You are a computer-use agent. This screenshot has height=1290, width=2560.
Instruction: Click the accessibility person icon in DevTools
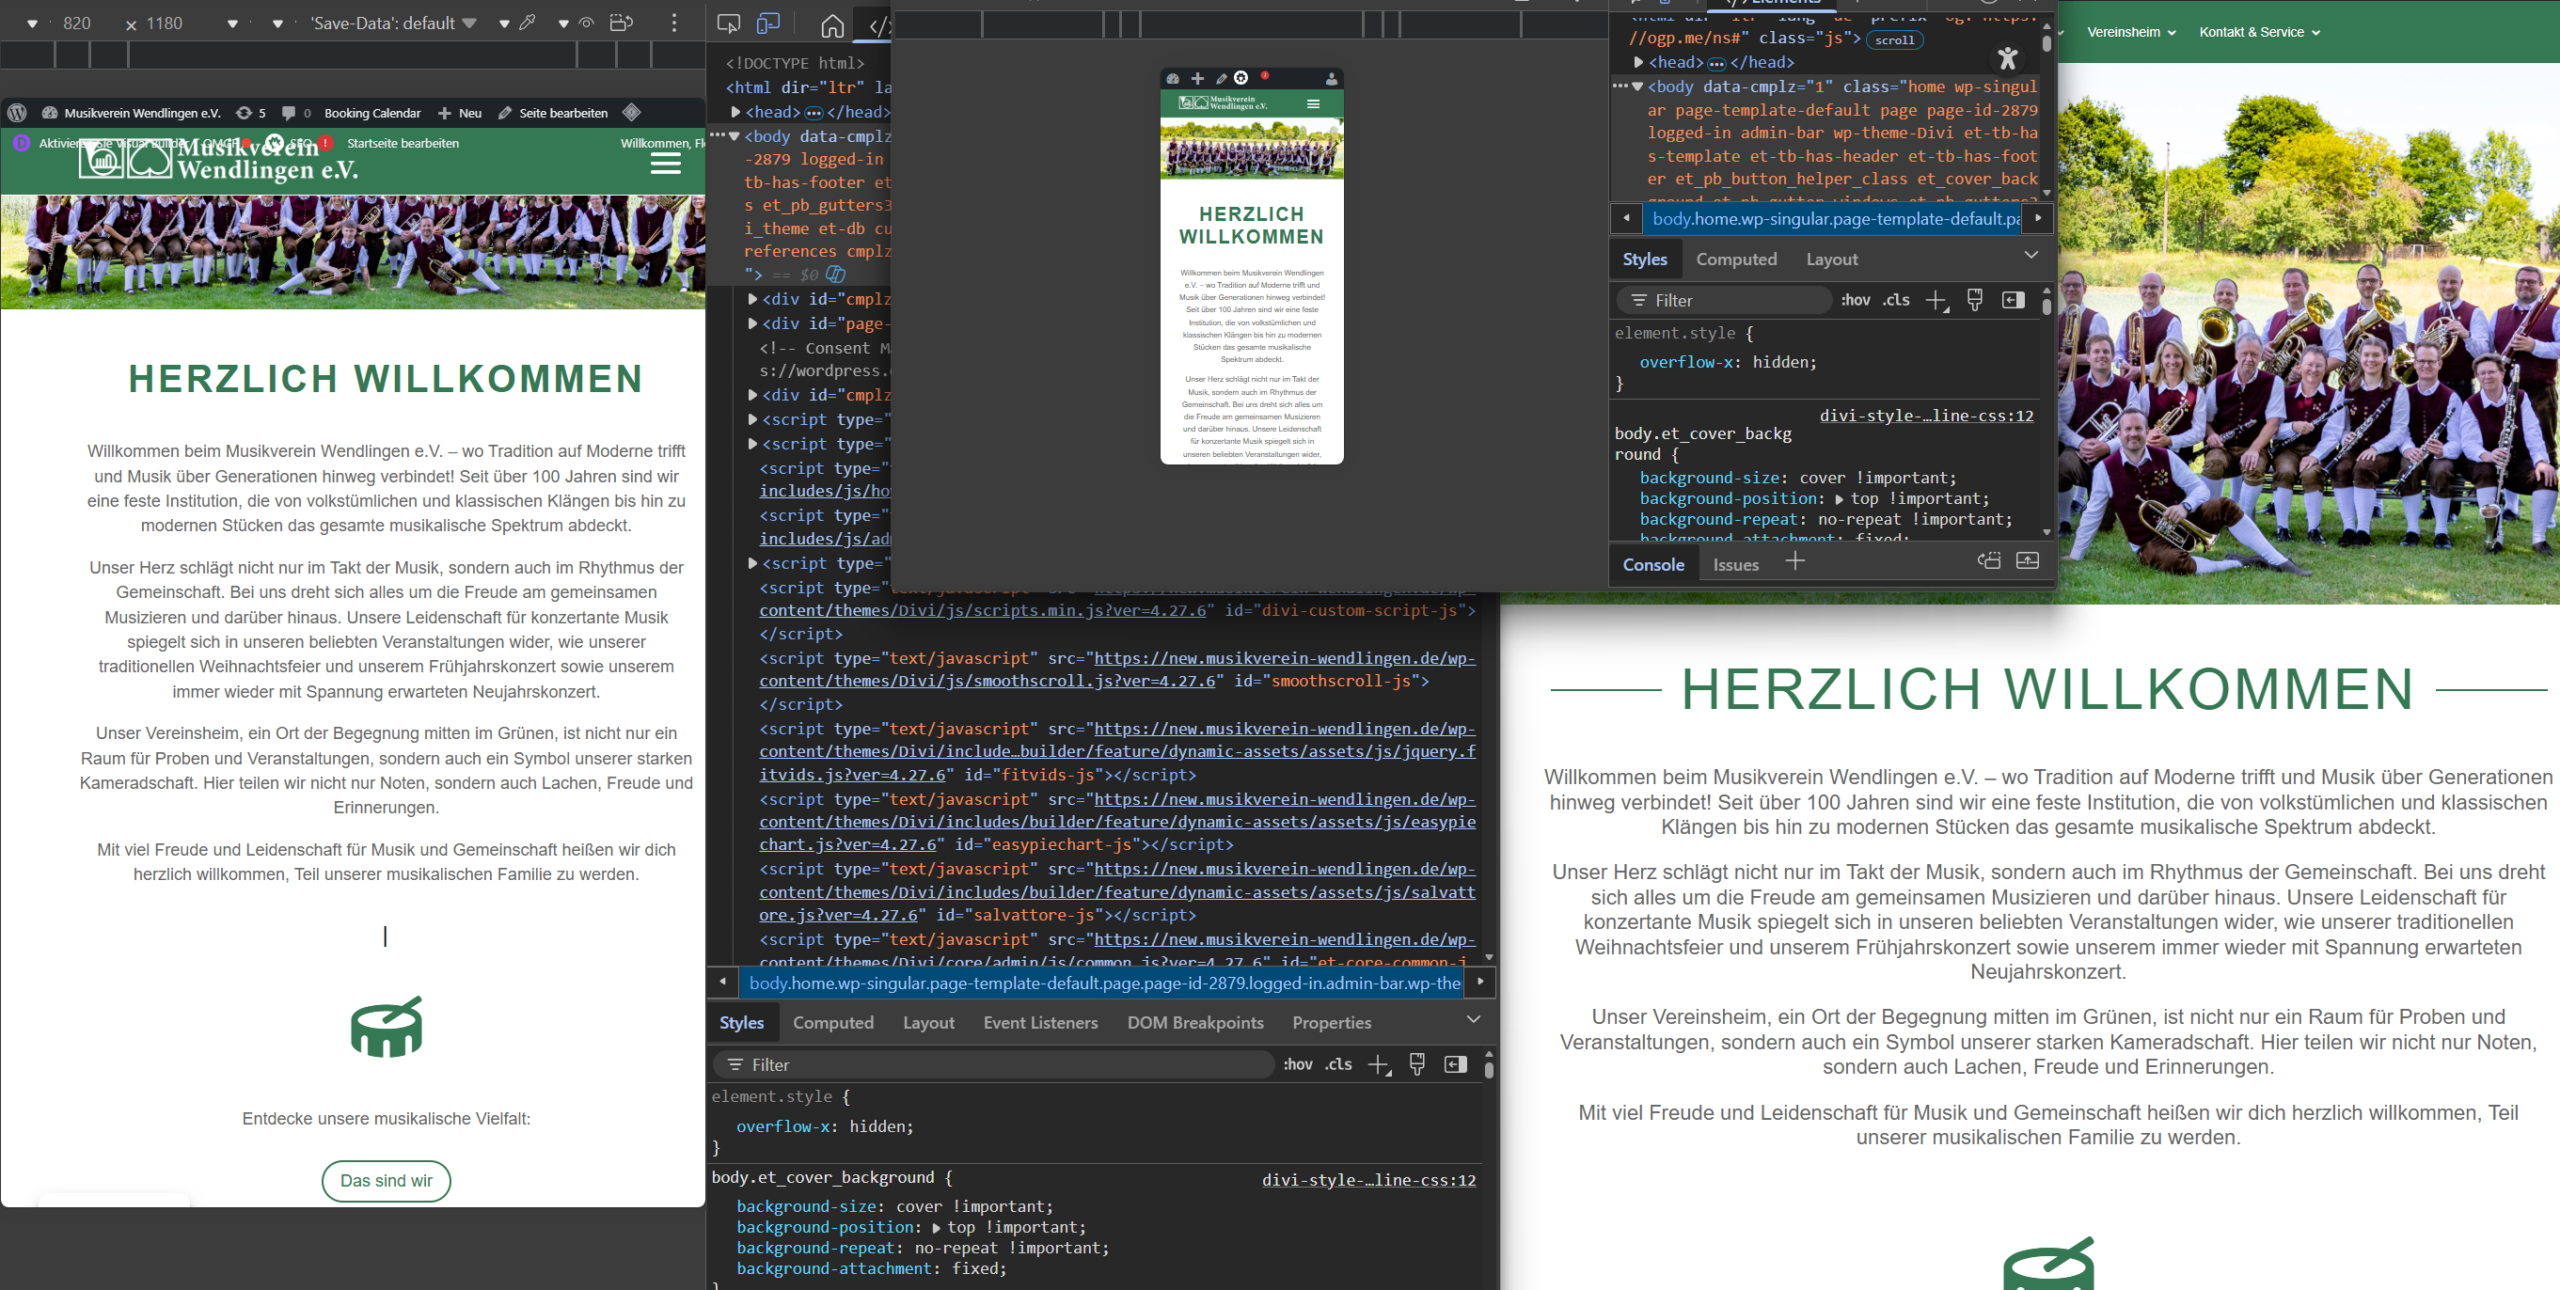pos(2006,59)
